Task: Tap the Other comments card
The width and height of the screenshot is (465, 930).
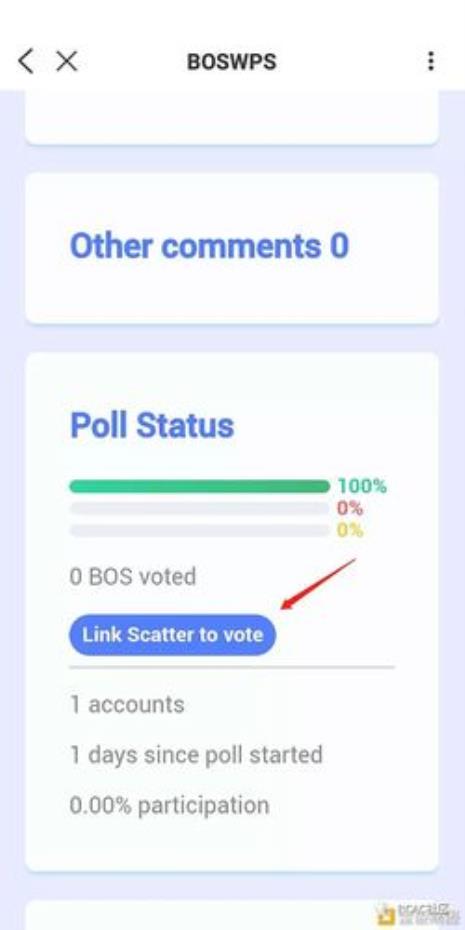Action: pos(232,249)
